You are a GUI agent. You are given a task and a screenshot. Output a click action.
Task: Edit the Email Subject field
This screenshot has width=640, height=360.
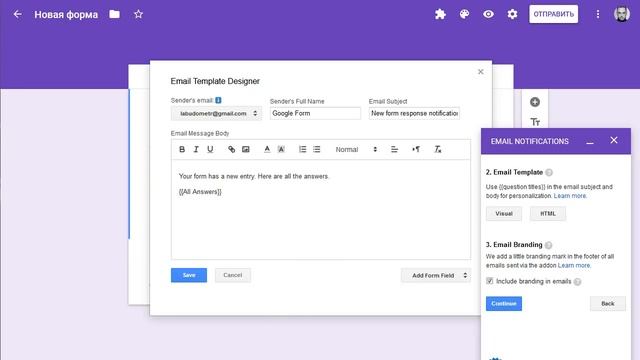(x=414, y=113)
